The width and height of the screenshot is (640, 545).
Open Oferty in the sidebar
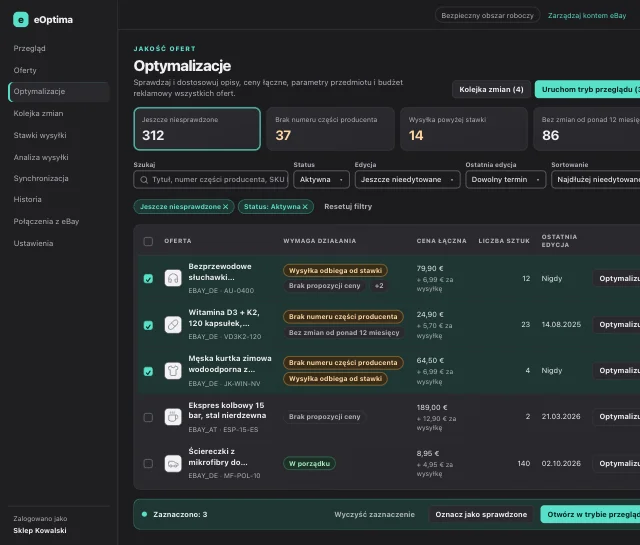click(25, 70)
